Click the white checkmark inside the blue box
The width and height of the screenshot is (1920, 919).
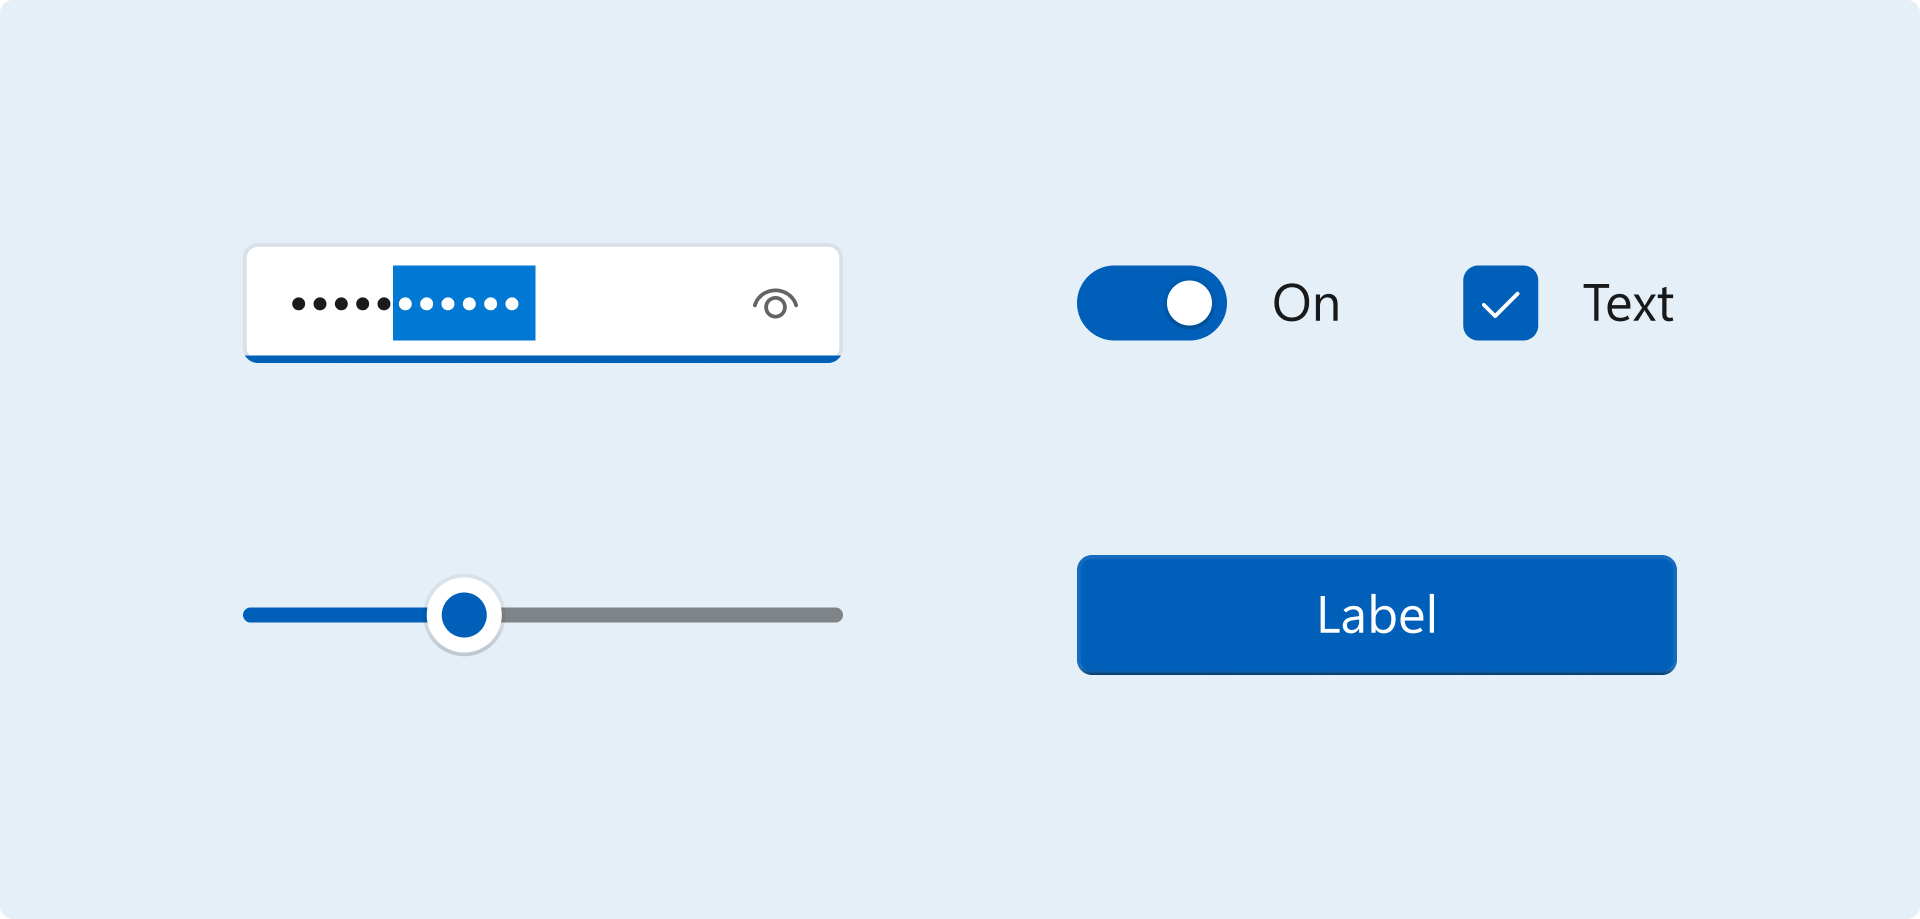pyautogui.click(x=1500, y=304)
